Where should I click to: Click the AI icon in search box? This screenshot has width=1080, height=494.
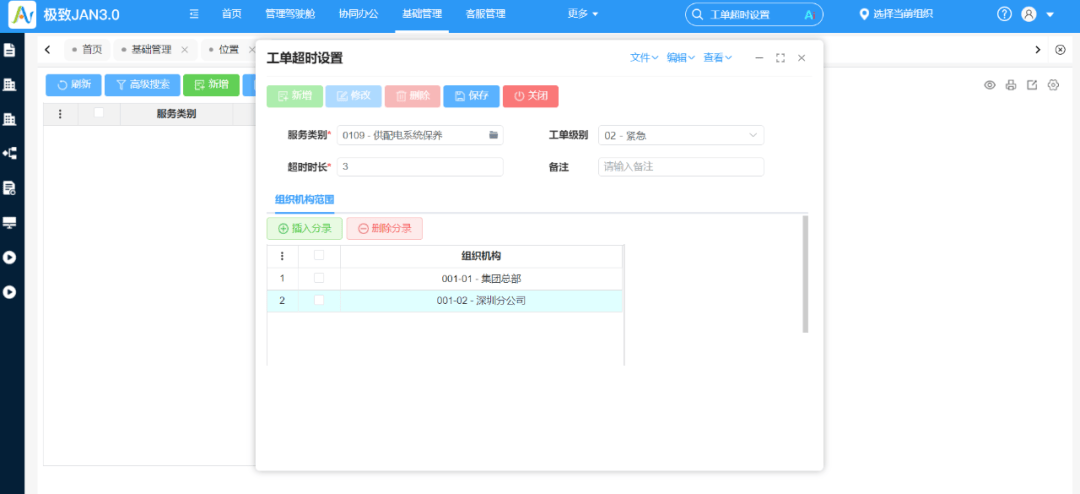click(809, 15)
